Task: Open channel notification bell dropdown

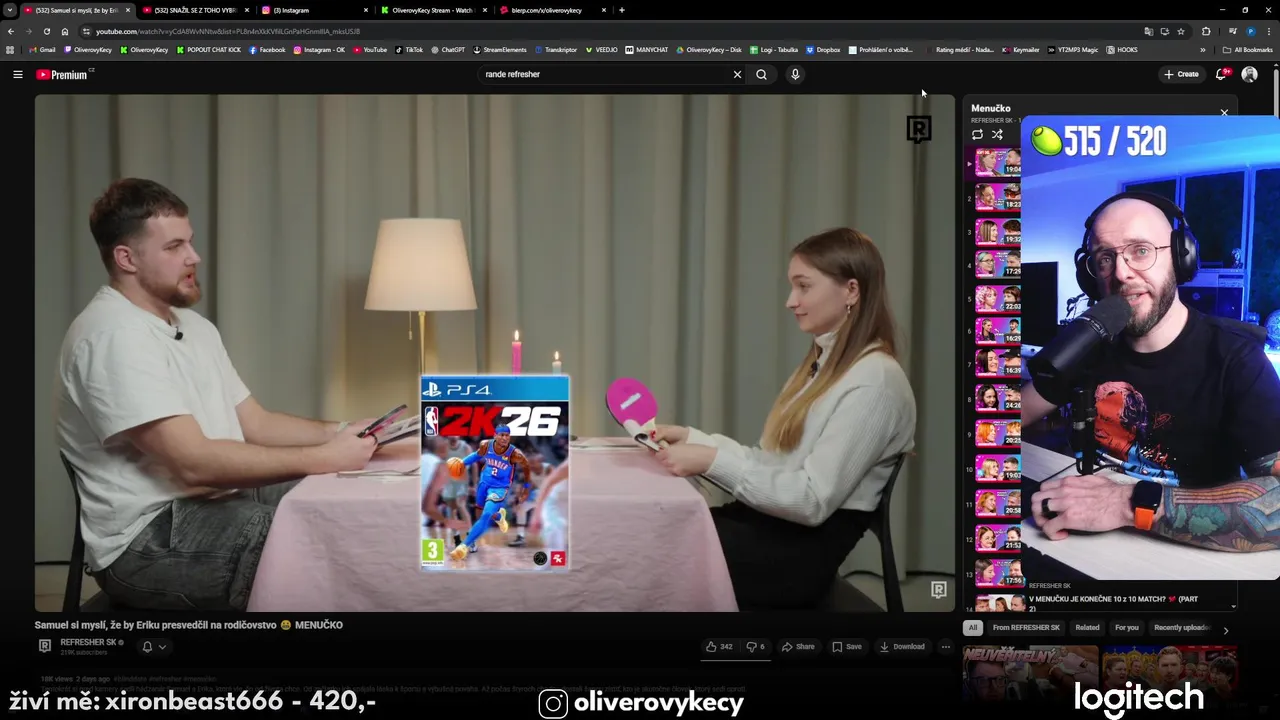Action: click(x=154, y=647)
